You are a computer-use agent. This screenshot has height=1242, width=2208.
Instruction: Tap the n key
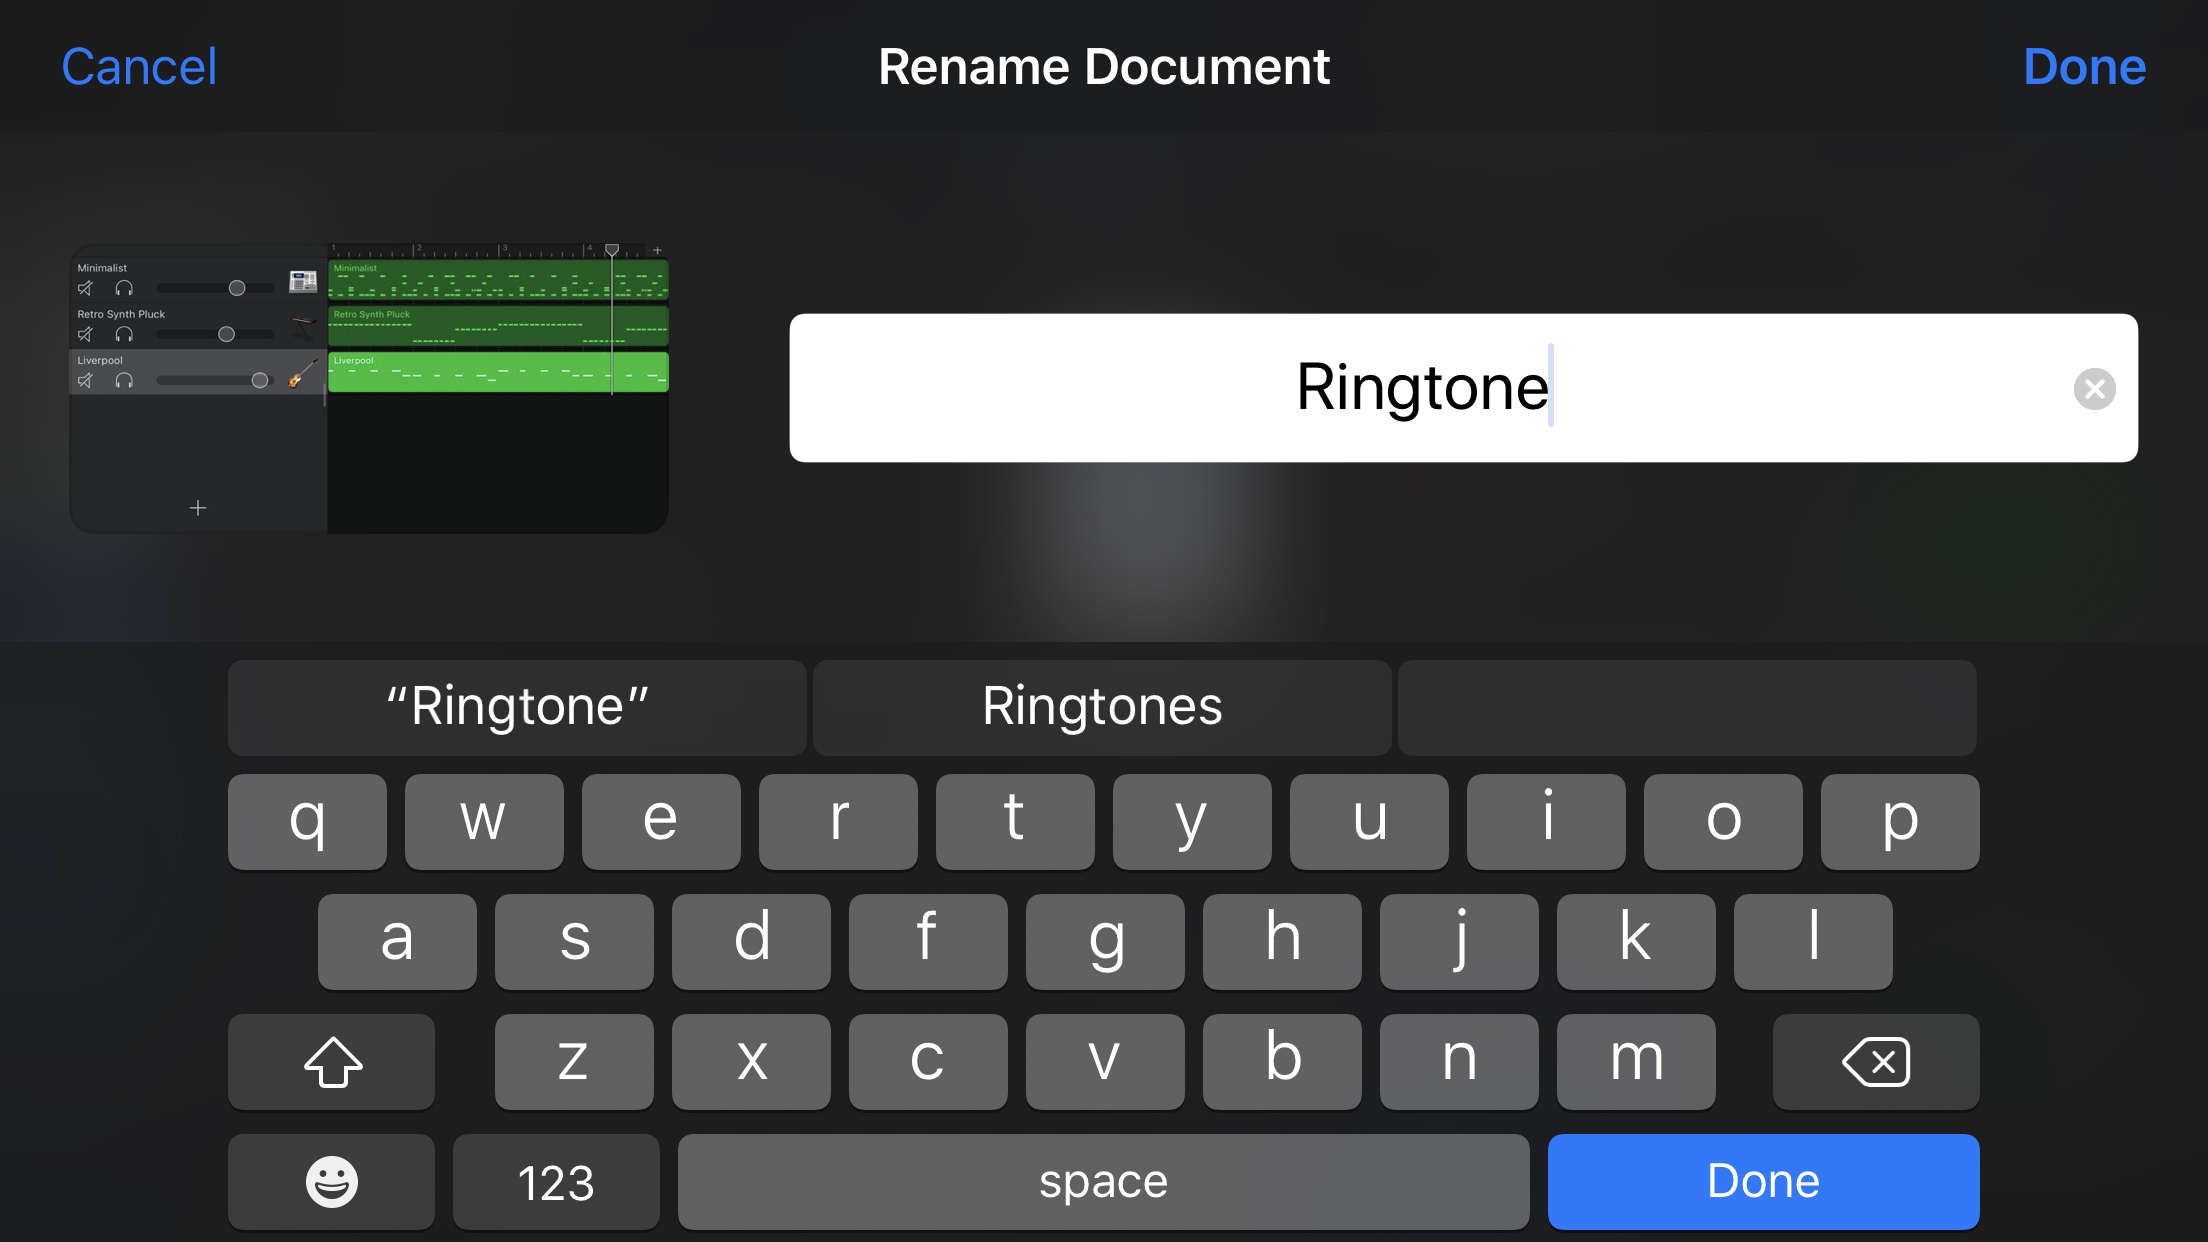pyautogui.click(x=1459, y=1061)
